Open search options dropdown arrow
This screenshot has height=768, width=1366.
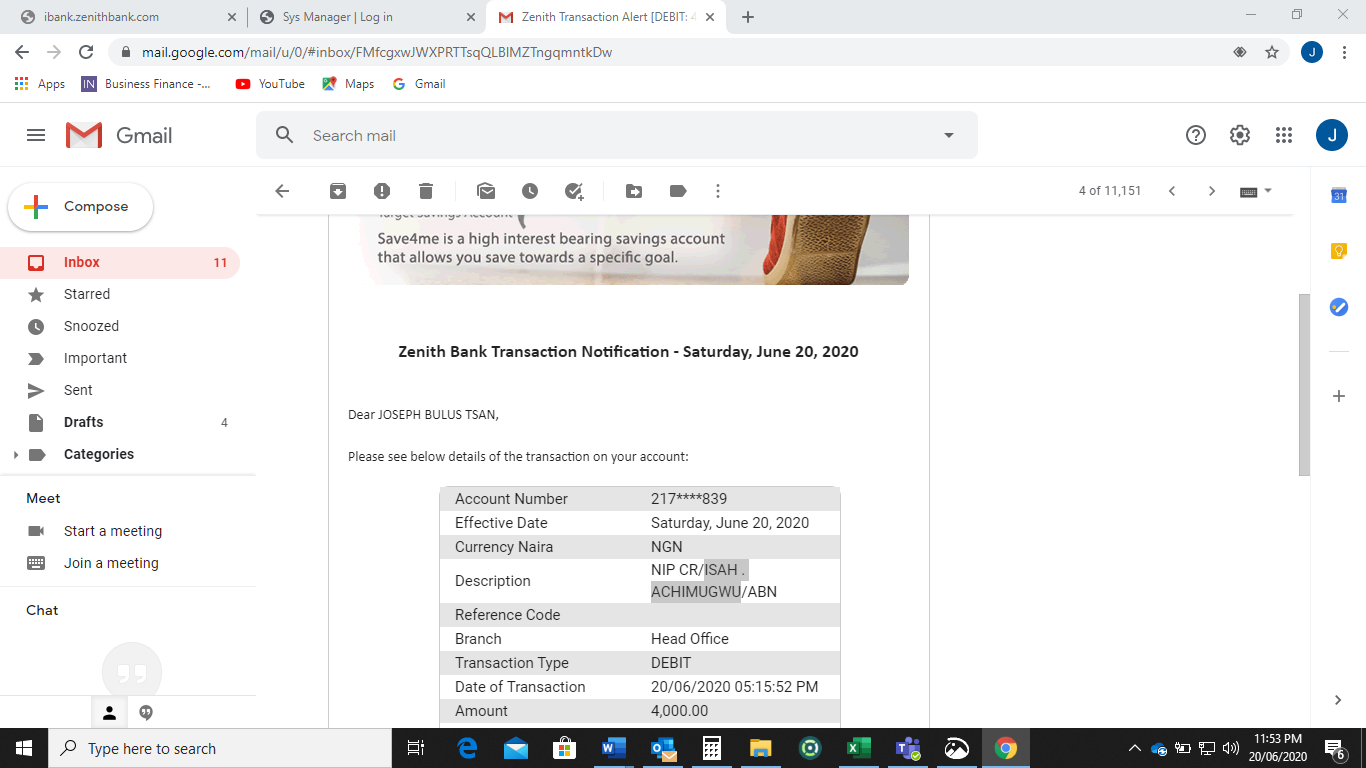(x=949, y=135)
